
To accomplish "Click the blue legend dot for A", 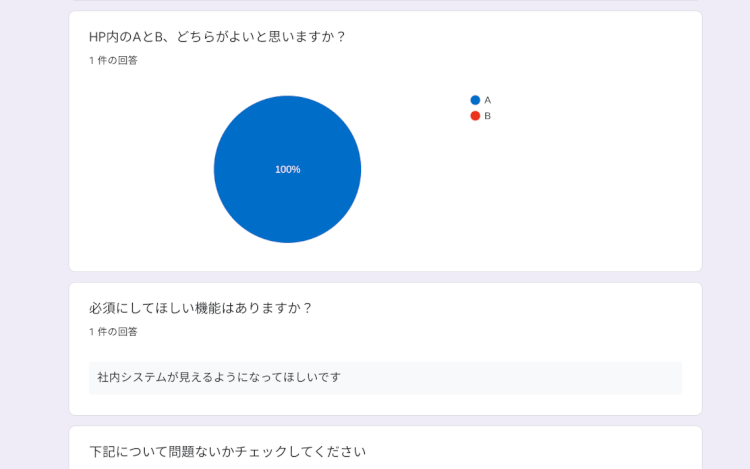I will [475, 100].
